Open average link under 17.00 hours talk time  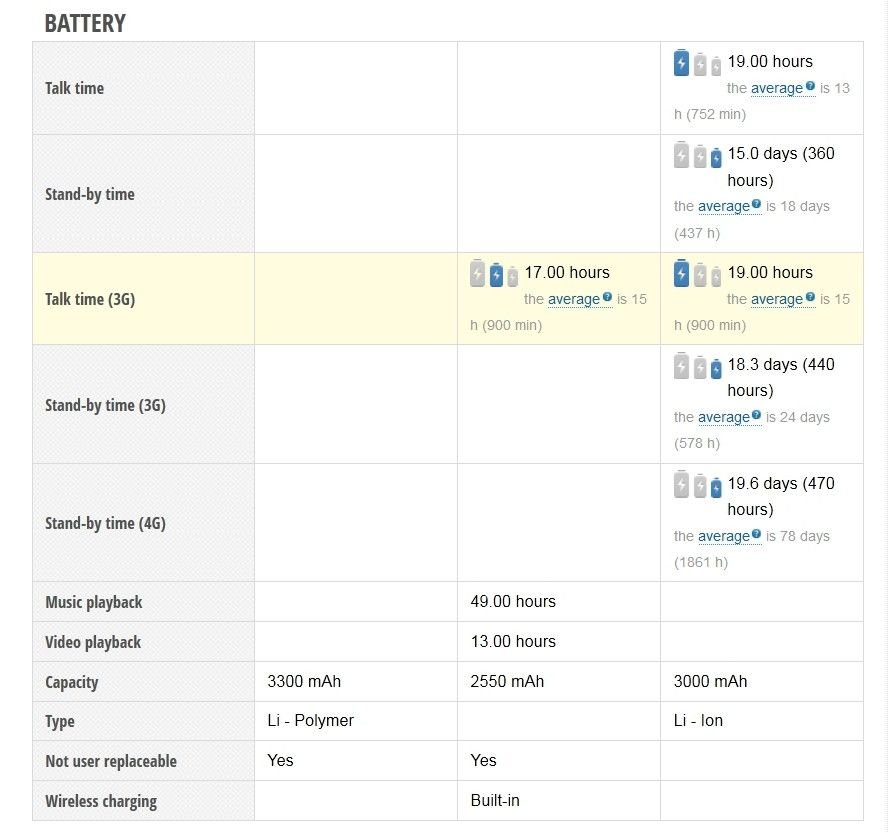[x=574, y=299]
